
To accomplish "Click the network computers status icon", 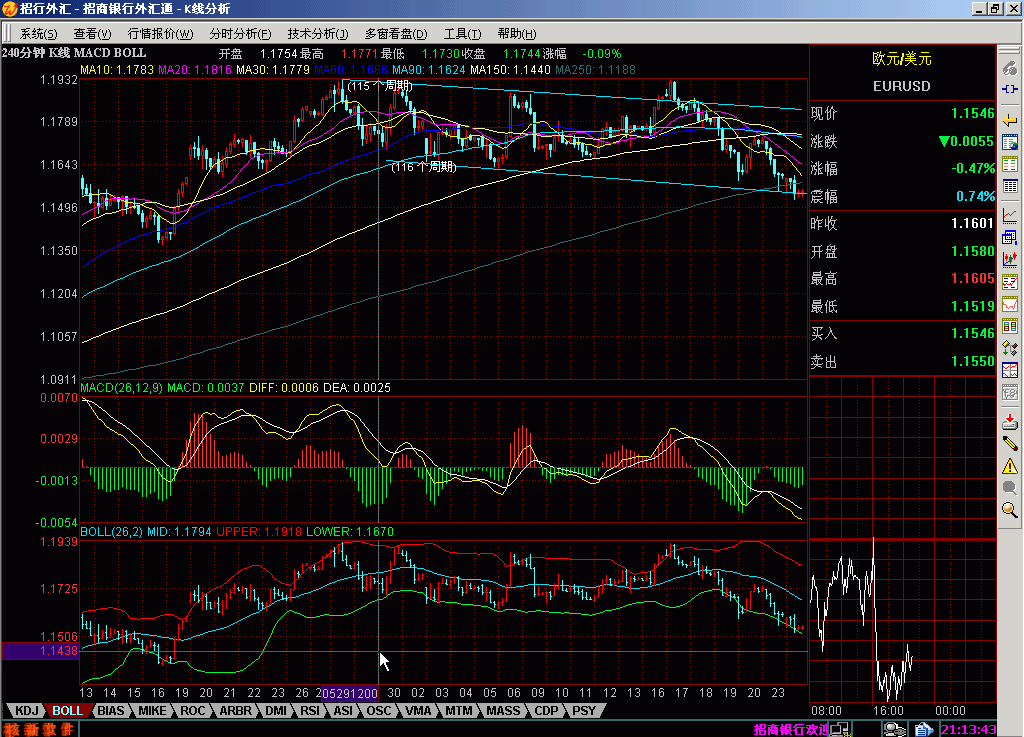I will pyautogui.click(x=840, y=729).
